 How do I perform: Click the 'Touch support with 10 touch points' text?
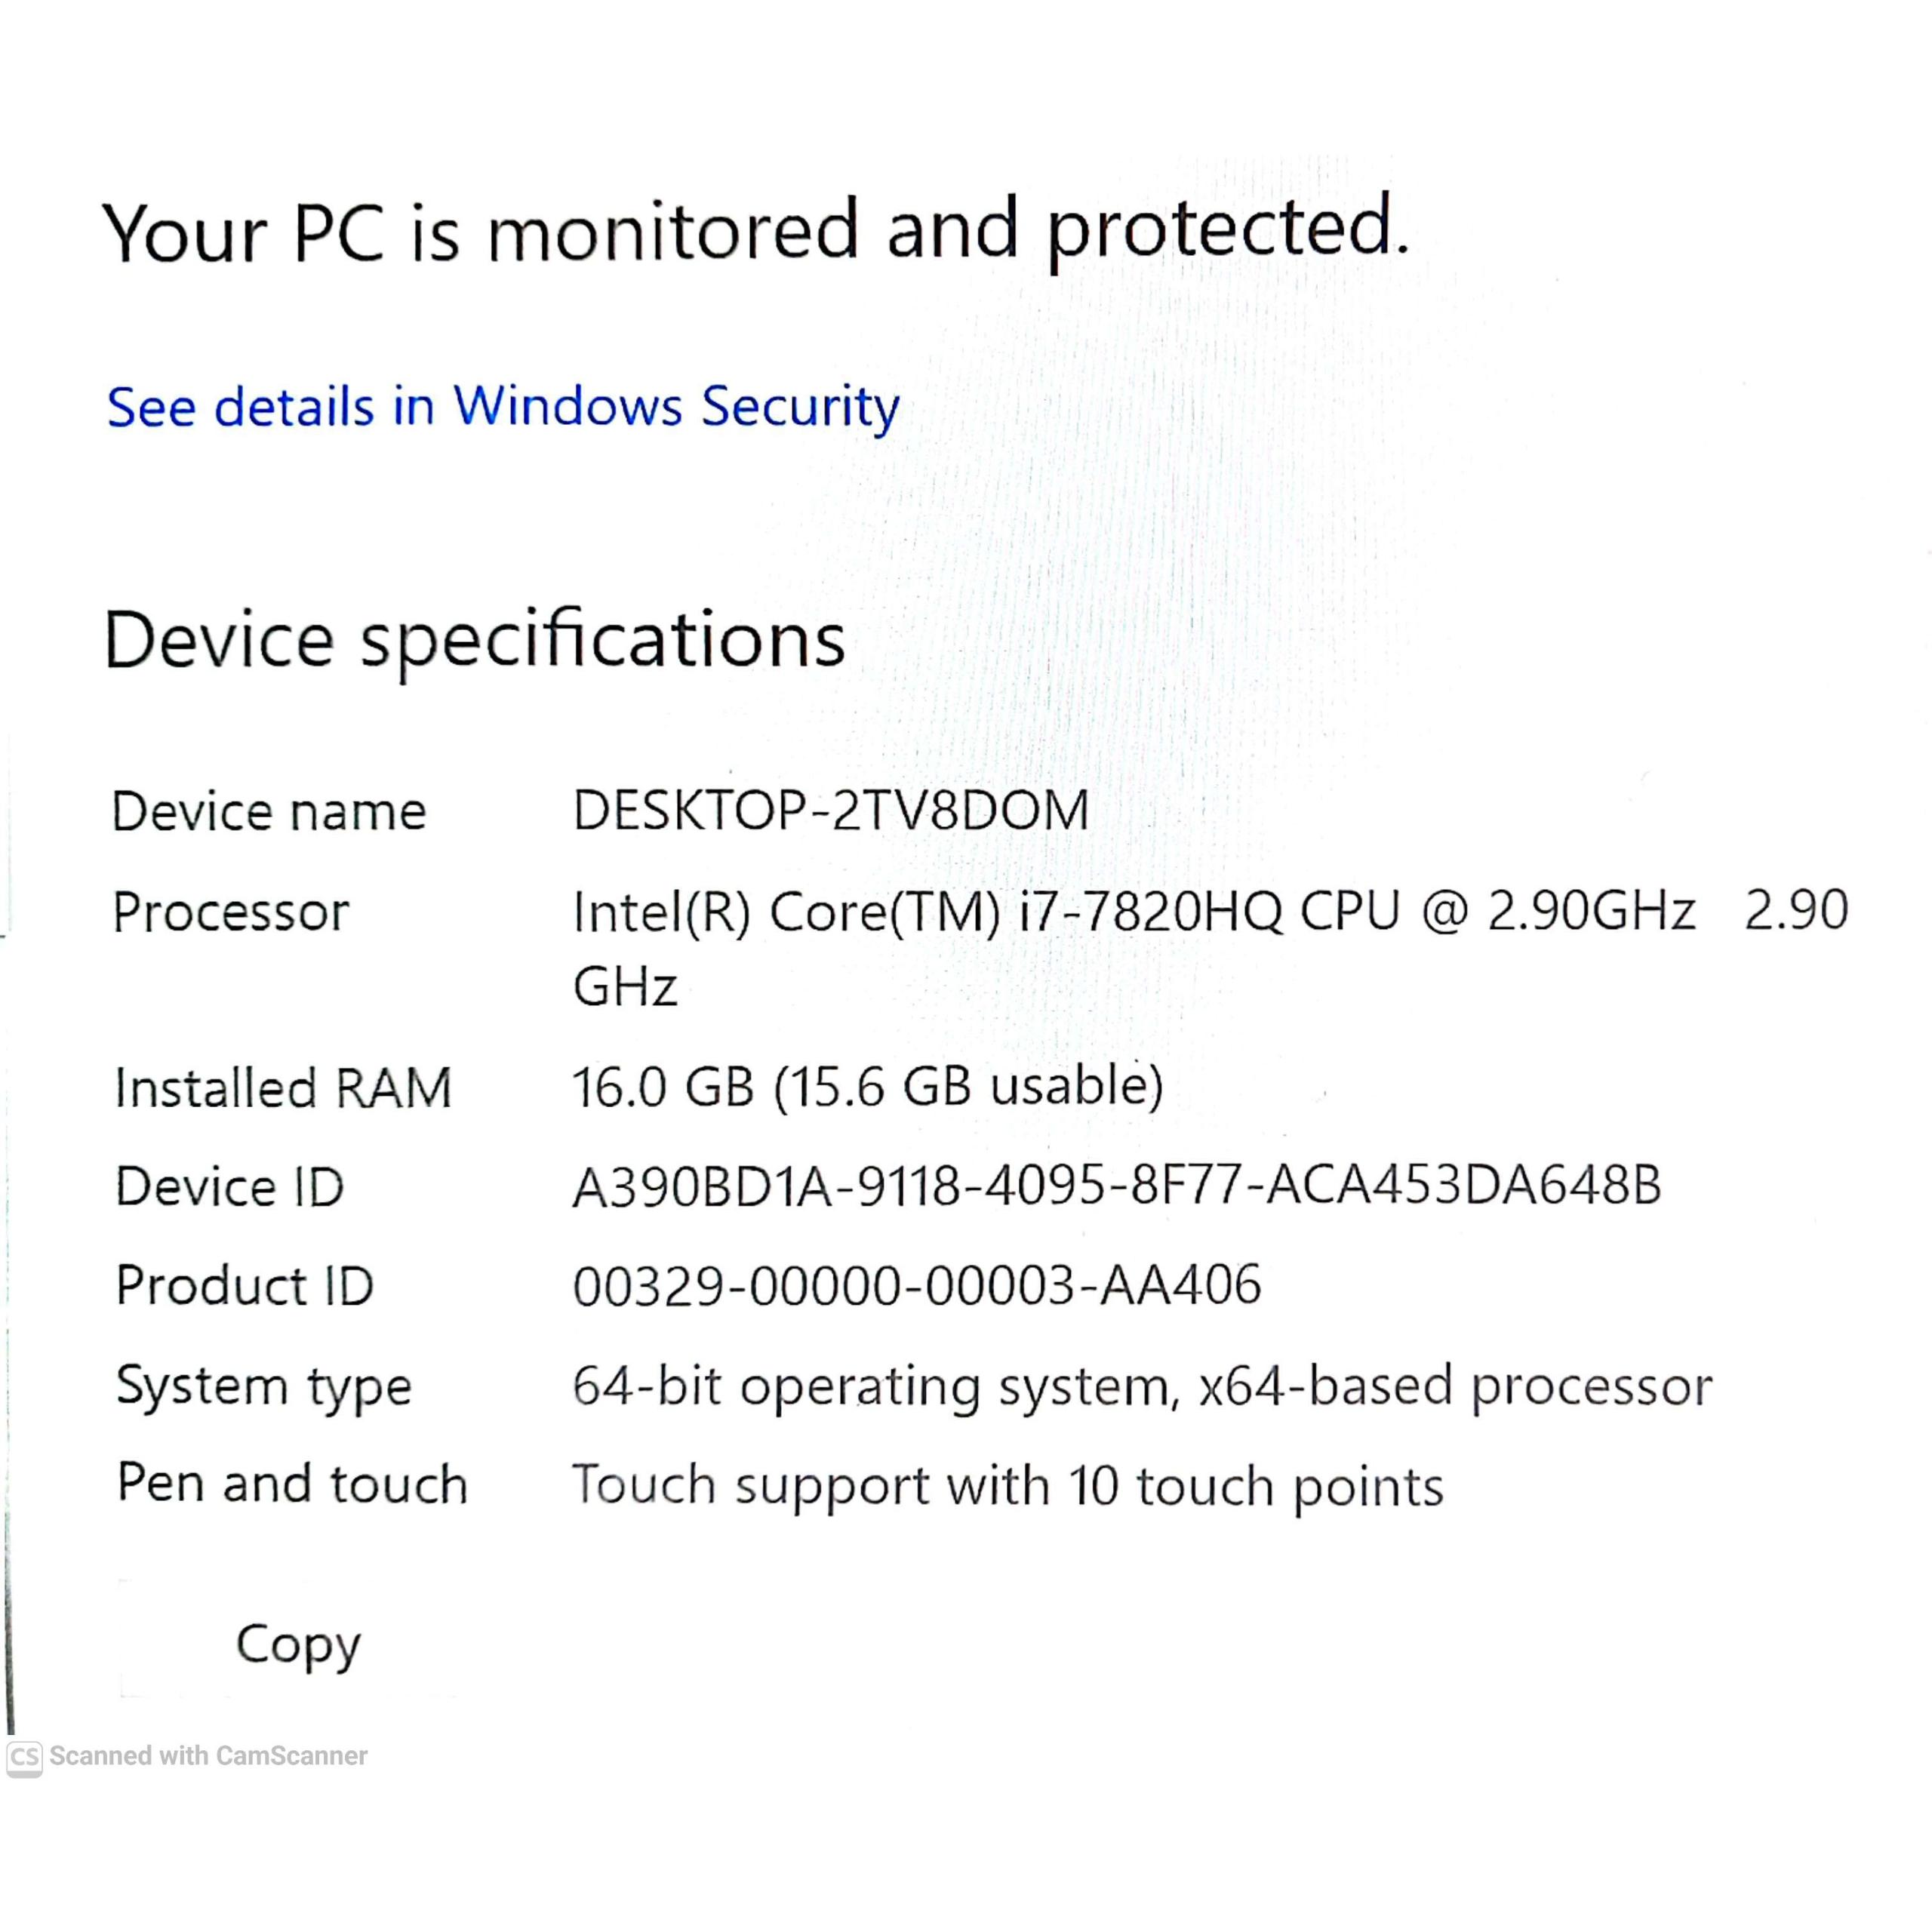[x=1007, y=1486]
